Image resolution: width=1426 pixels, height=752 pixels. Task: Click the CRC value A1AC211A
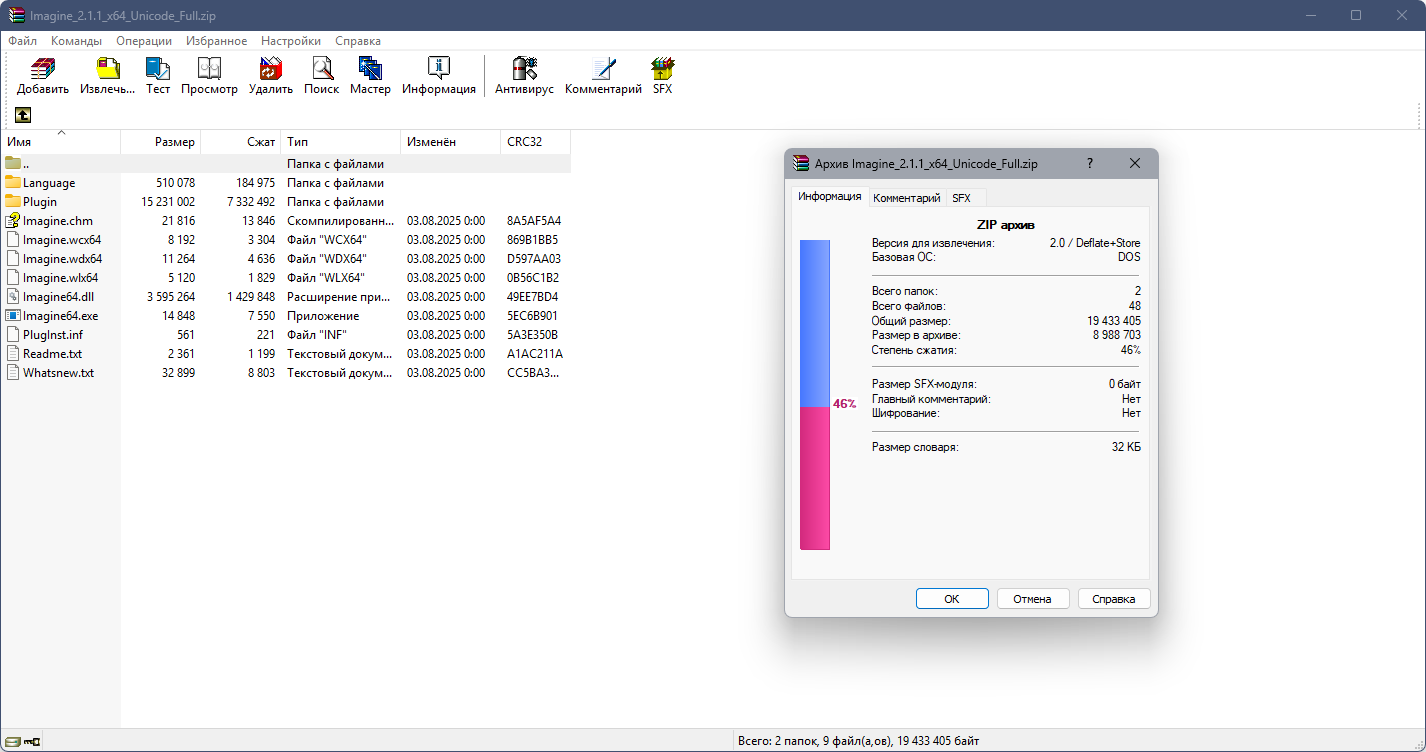[x=535, y=353]
